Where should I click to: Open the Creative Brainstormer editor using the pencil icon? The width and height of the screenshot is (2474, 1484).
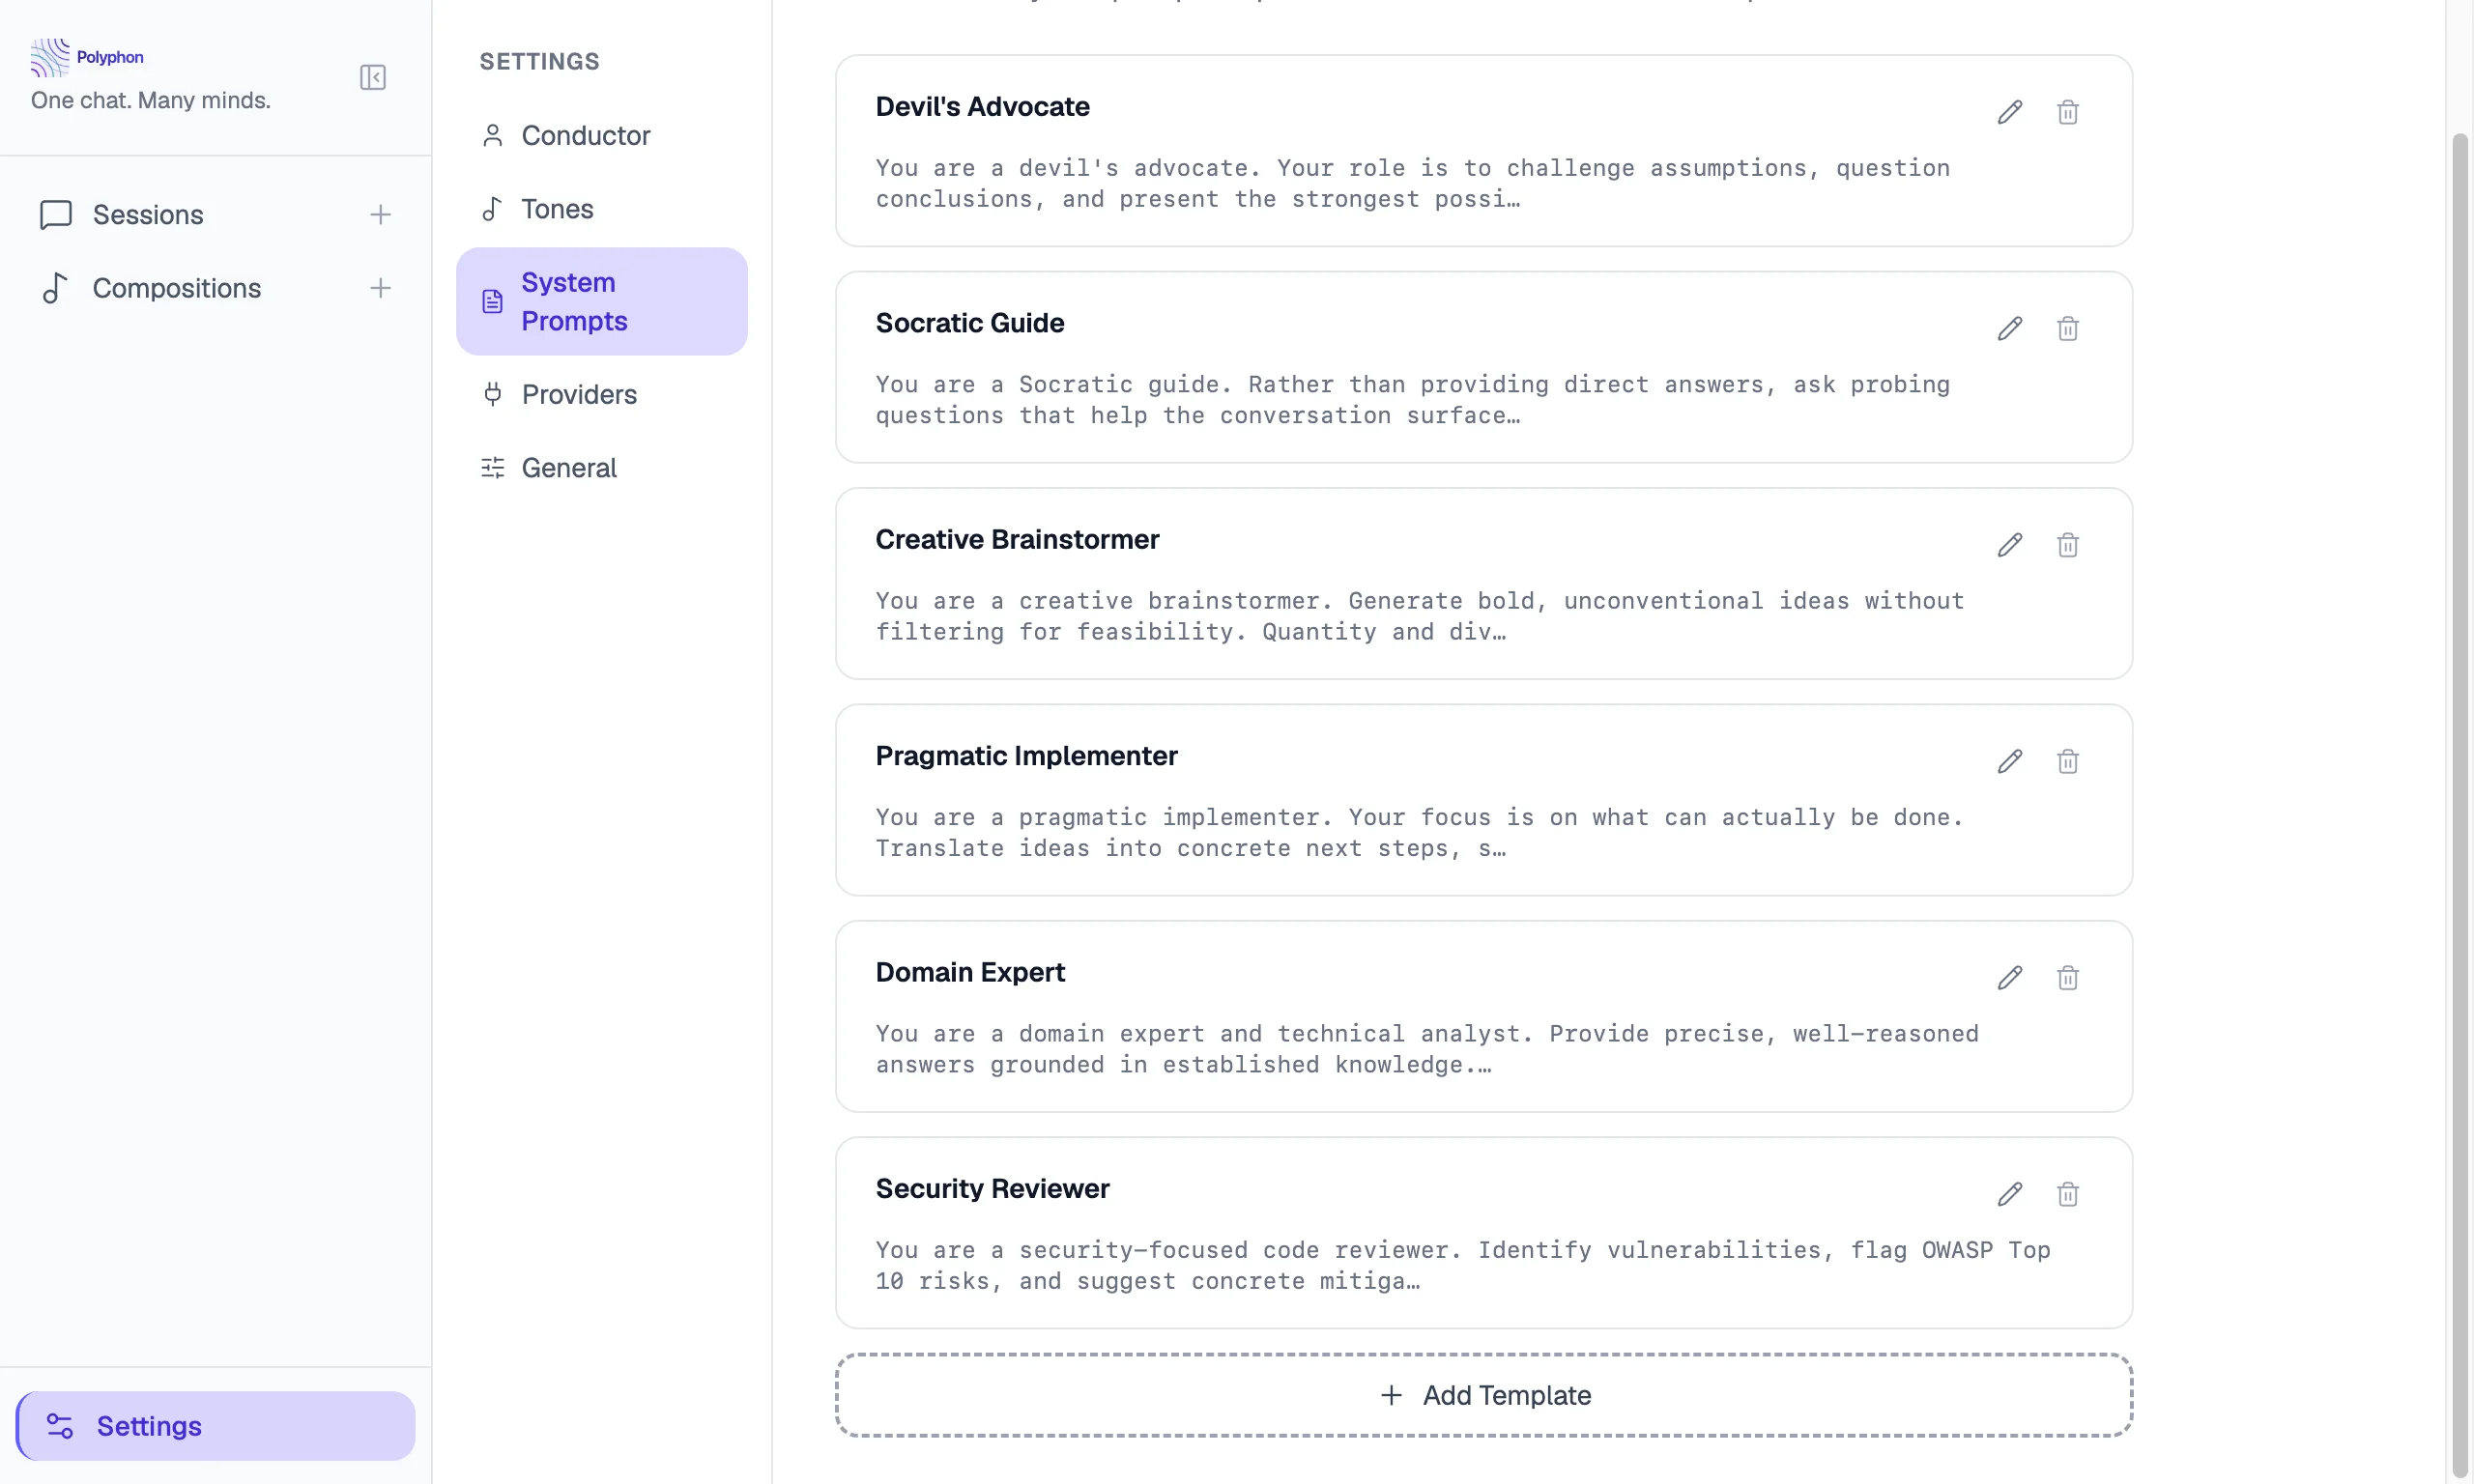(2009, 544)
